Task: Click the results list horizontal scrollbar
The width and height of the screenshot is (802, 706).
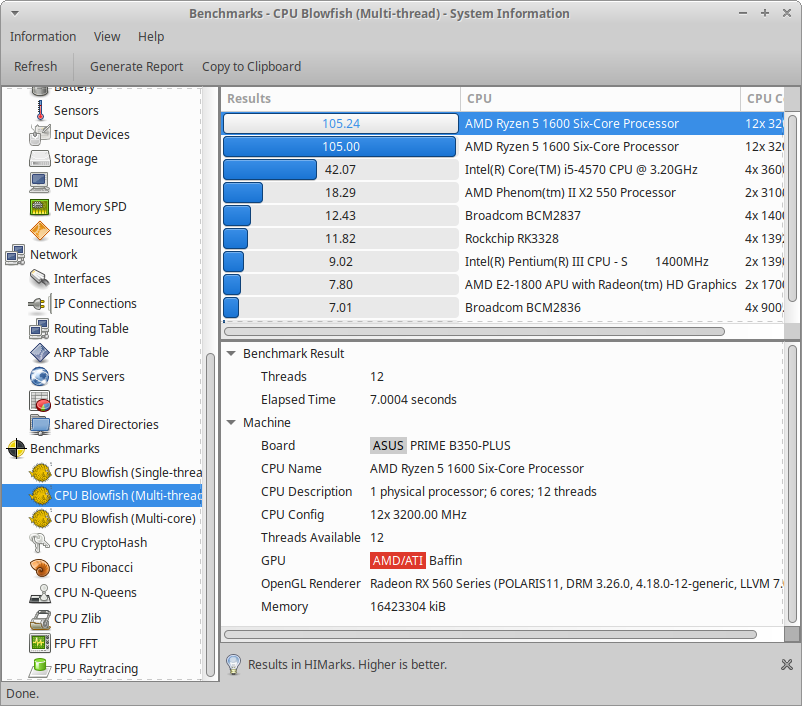Action: [474, 332]
